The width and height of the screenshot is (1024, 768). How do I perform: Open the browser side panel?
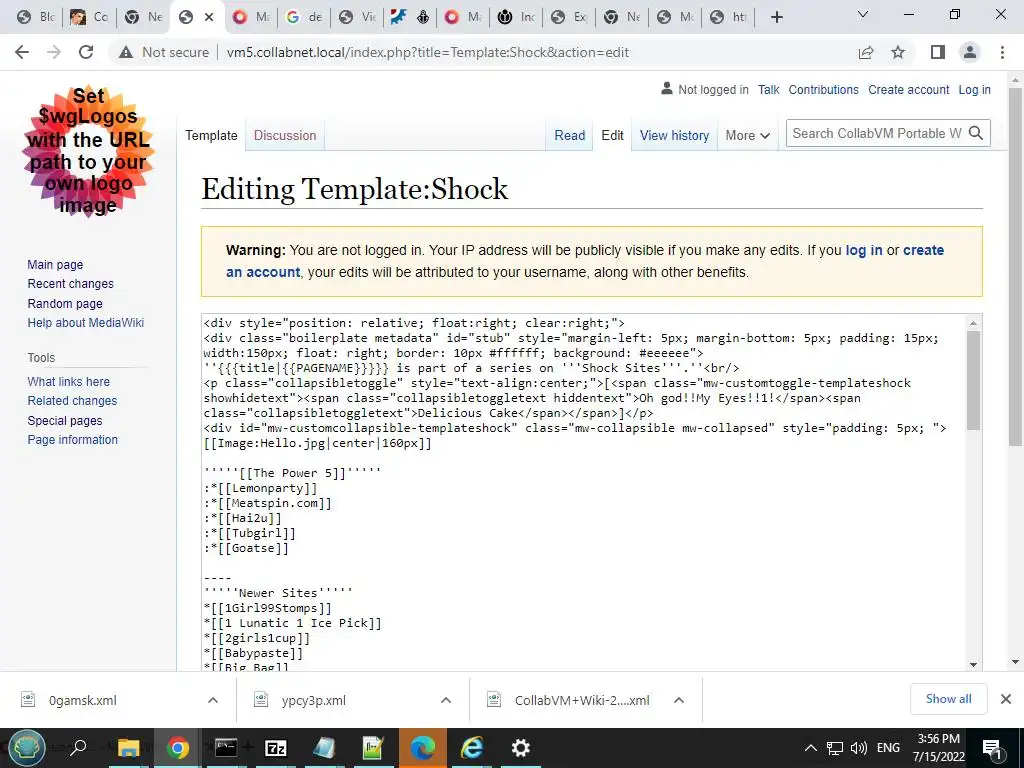pos(938,52)
